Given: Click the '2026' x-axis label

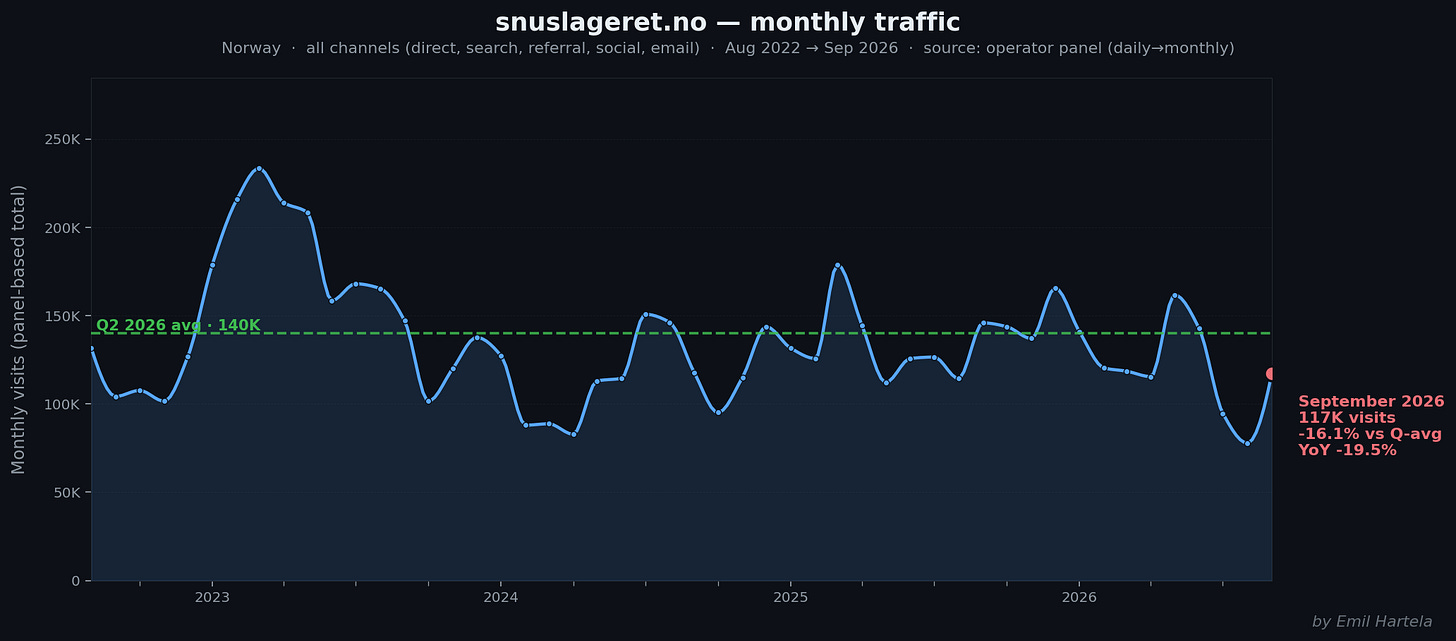Looking at the screenshot, I should click(x=1079, y=597).
